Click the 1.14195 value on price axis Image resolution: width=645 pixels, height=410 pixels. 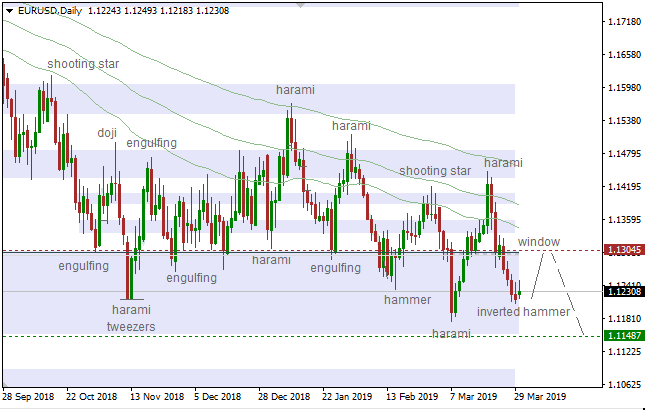[623, 186]
